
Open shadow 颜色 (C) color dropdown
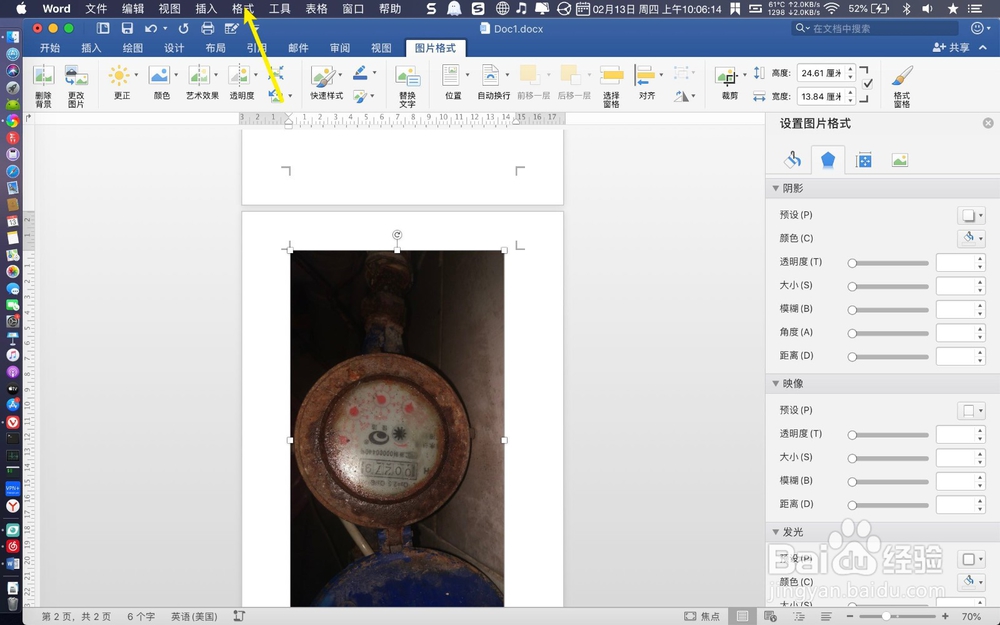tap(971, 238)
